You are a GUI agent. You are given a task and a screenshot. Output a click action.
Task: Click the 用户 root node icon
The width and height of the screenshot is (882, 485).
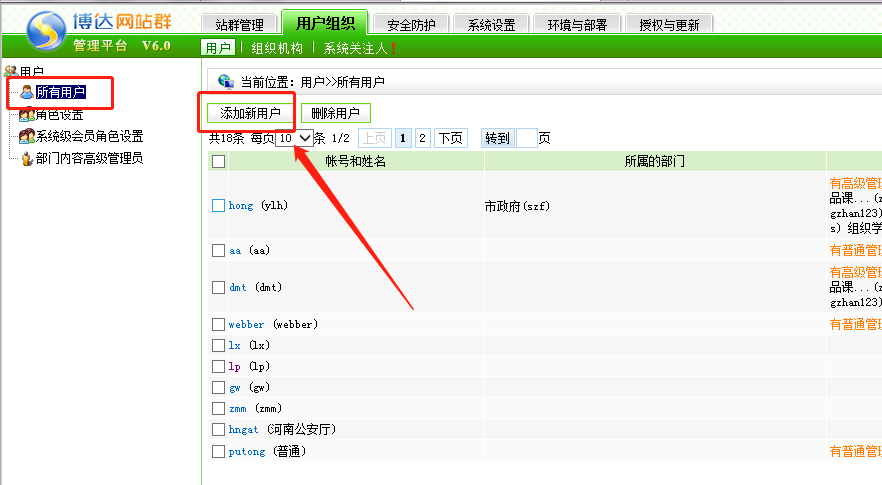pos(11,72)
